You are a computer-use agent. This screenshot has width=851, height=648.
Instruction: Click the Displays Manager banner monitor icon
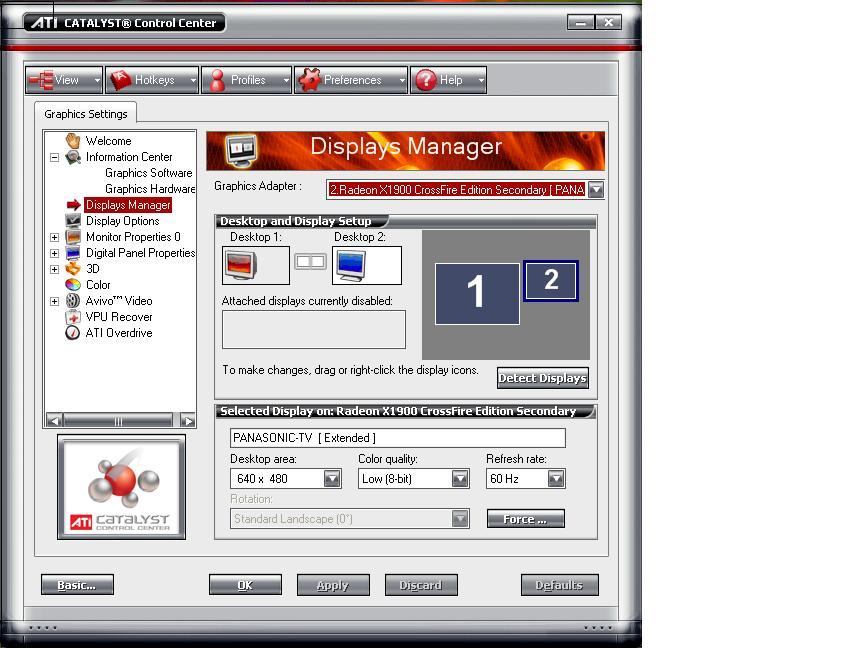[x=242, y=150]
